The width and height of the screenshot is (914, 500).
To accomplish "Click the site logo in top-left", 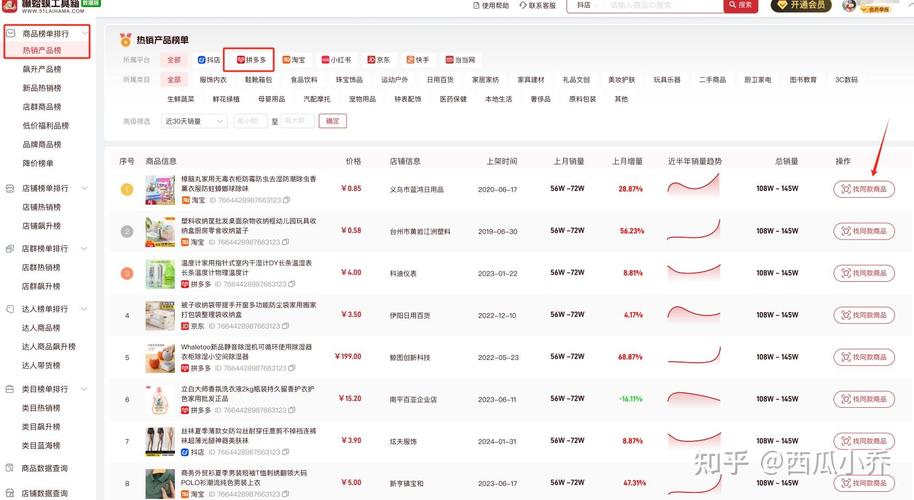I will click(9, 5).
